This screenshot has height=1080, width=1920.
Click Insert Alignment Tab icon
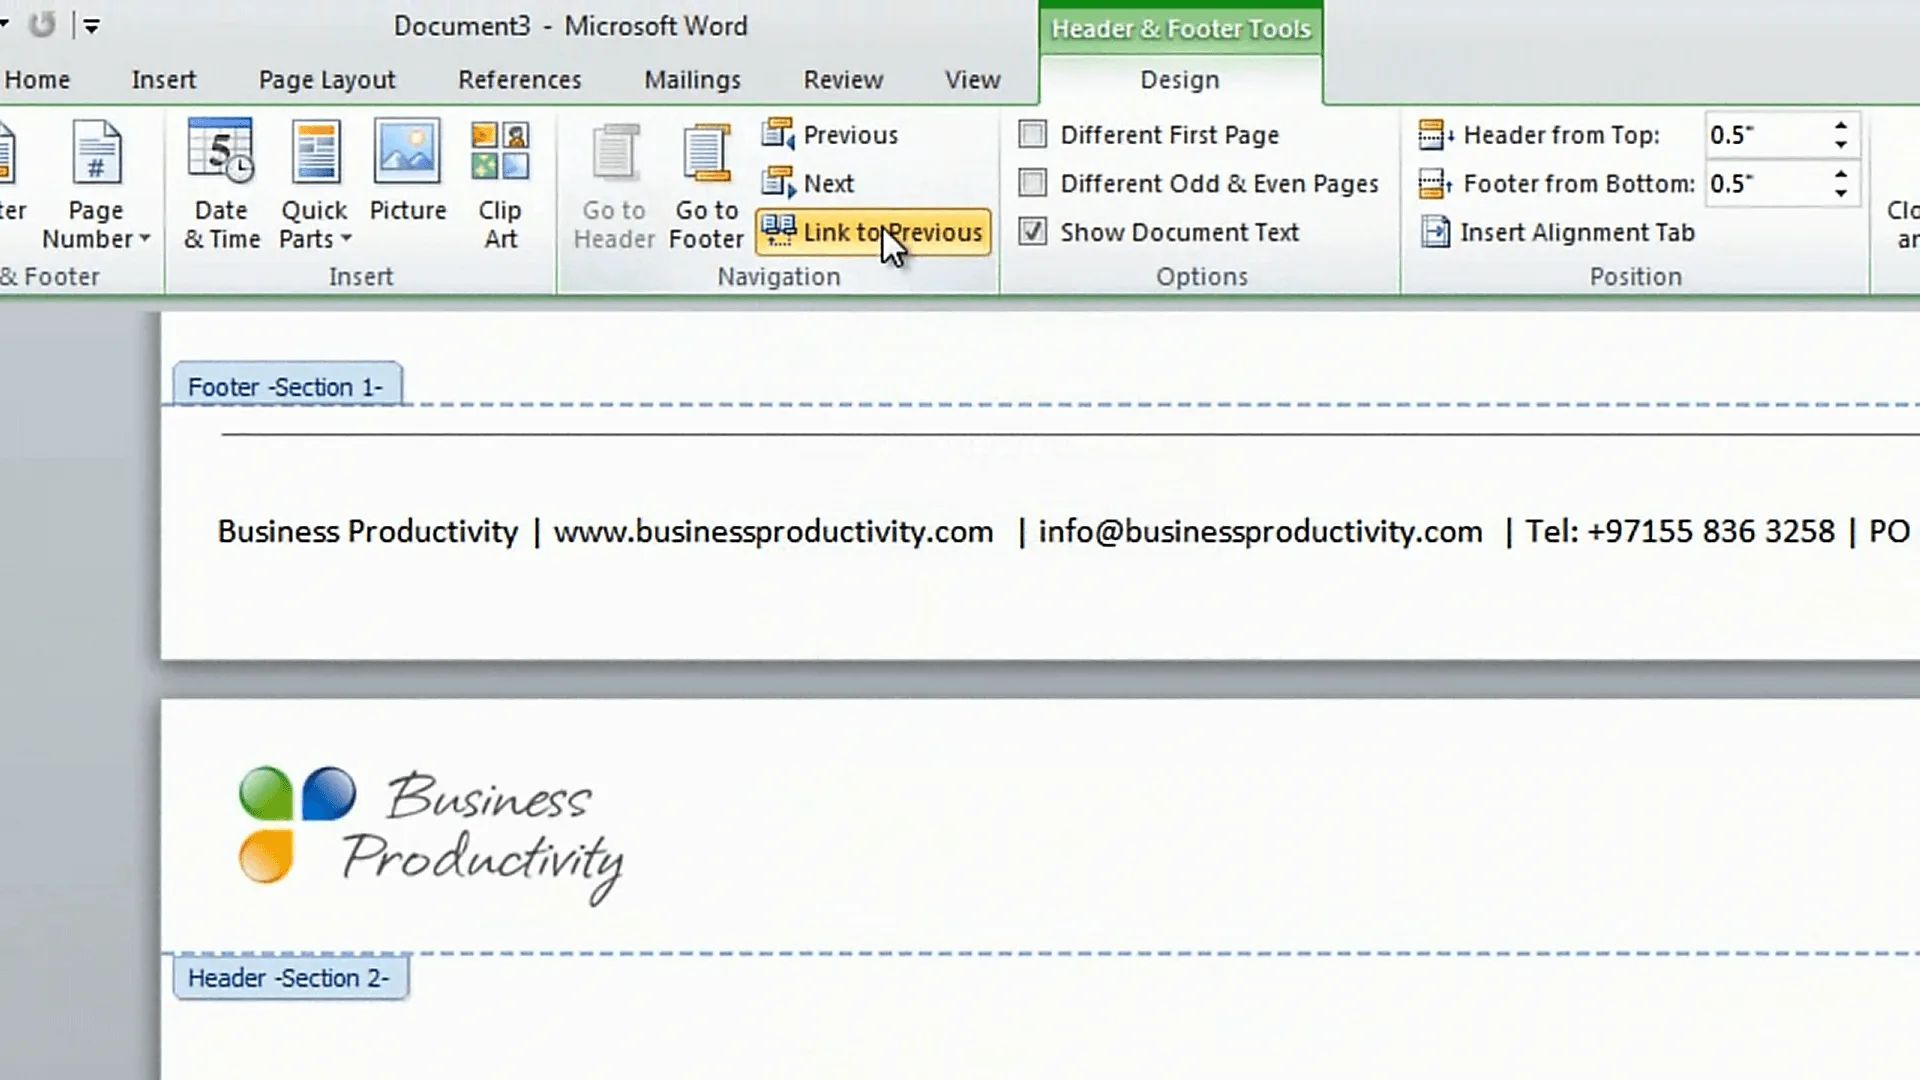coord(1436,233)
